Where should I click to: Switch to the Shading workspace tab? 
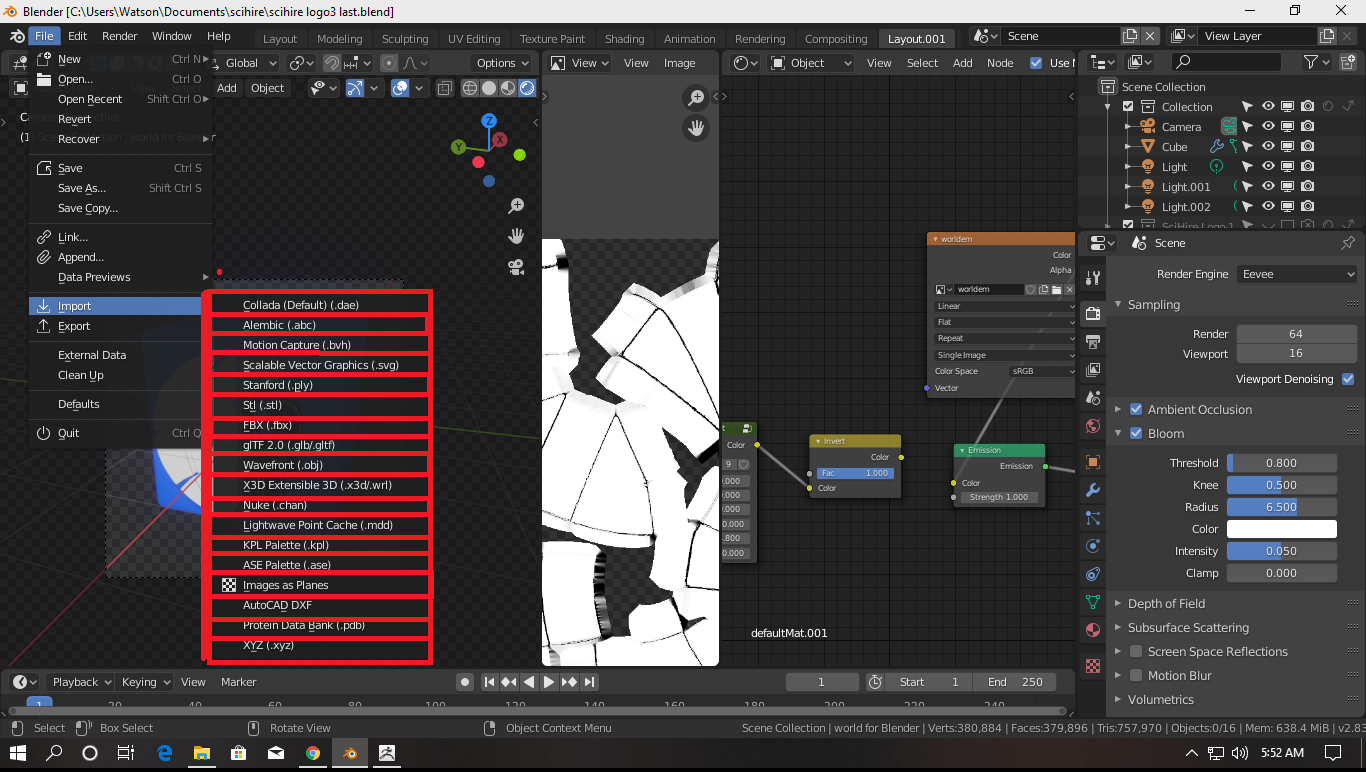coord(624,39)
